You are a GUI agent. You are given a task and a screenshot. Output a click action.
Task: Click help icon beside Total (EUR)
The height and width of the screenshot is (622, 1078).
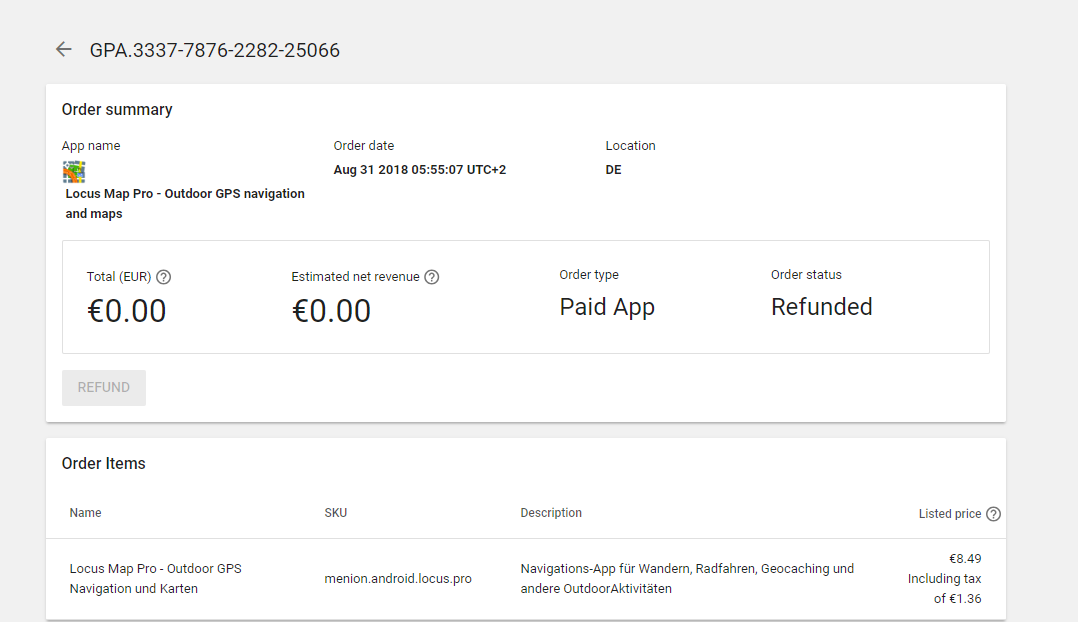coord(164,277)
